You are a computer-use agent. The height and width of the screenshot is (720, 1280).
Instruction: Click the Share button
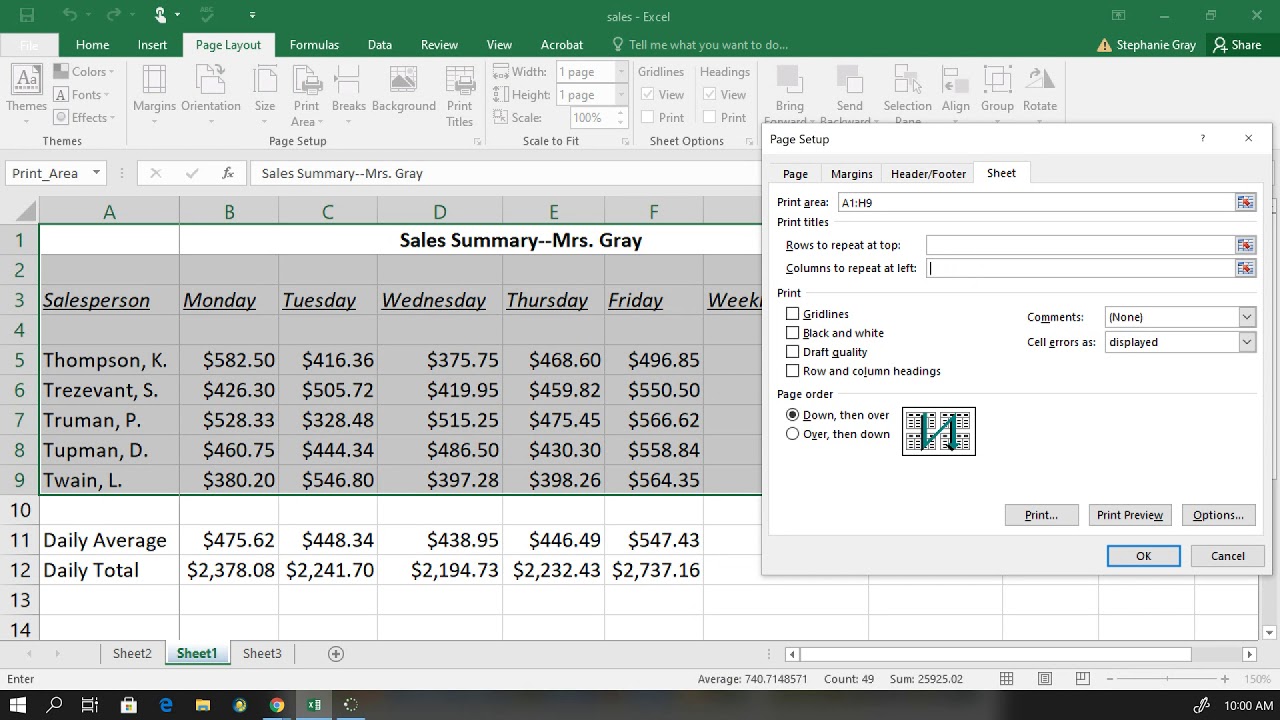tap(1237, 45)
